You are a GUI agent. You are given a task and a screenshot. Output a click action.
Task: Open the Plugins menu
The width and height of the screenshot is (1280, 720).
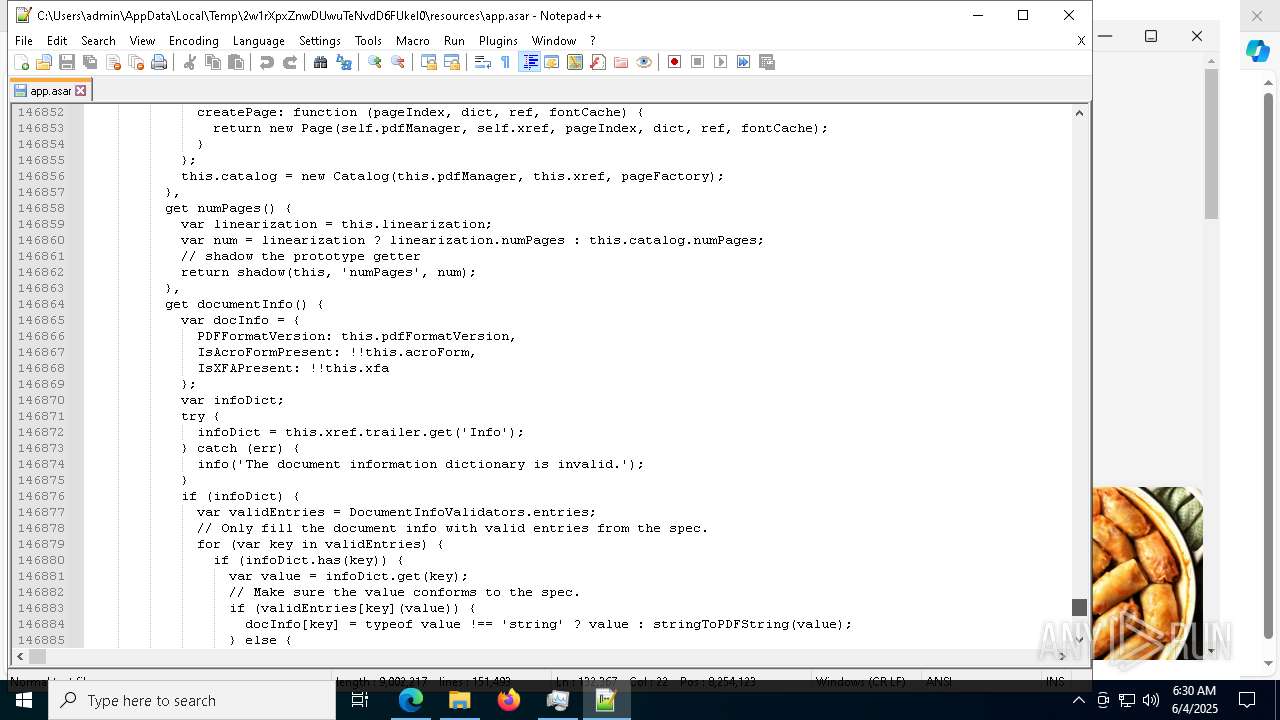point(498,41)
